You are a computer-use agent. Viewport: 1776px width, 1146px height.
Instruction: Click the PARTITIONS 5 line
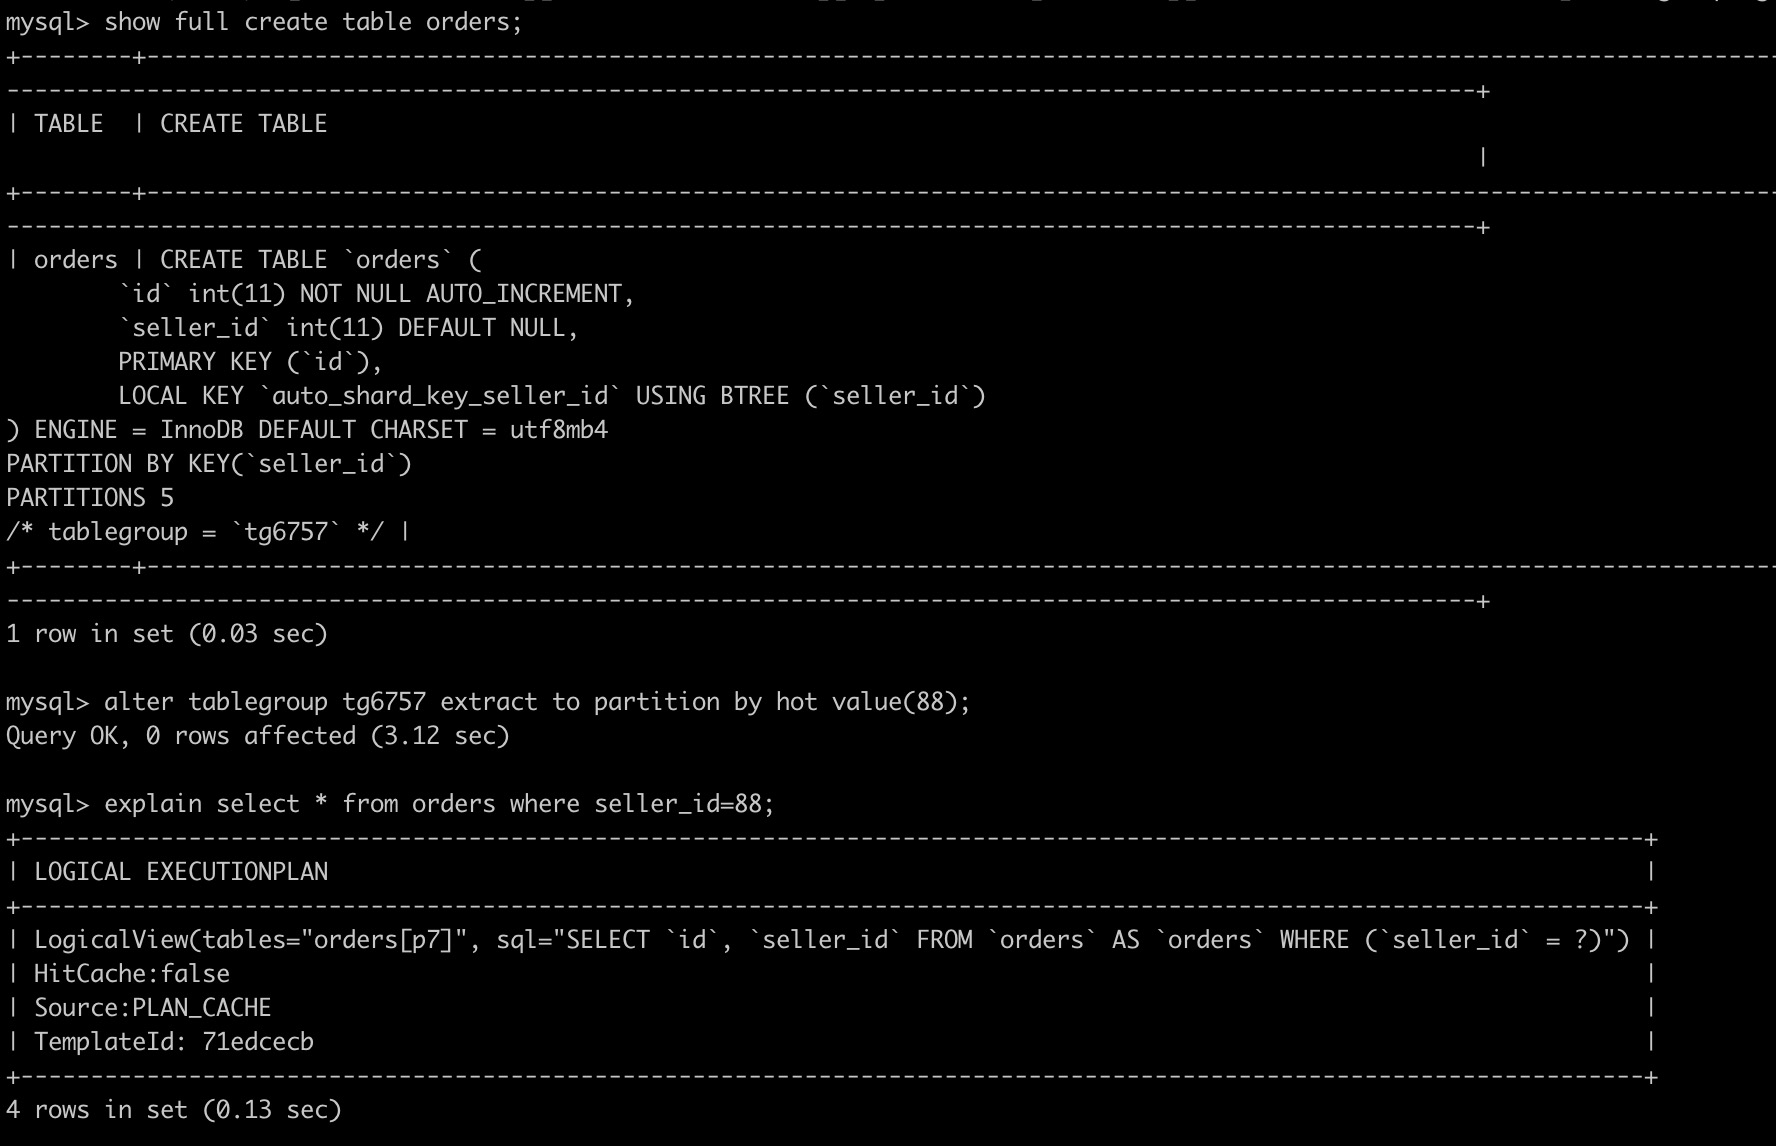click(90, 498)
